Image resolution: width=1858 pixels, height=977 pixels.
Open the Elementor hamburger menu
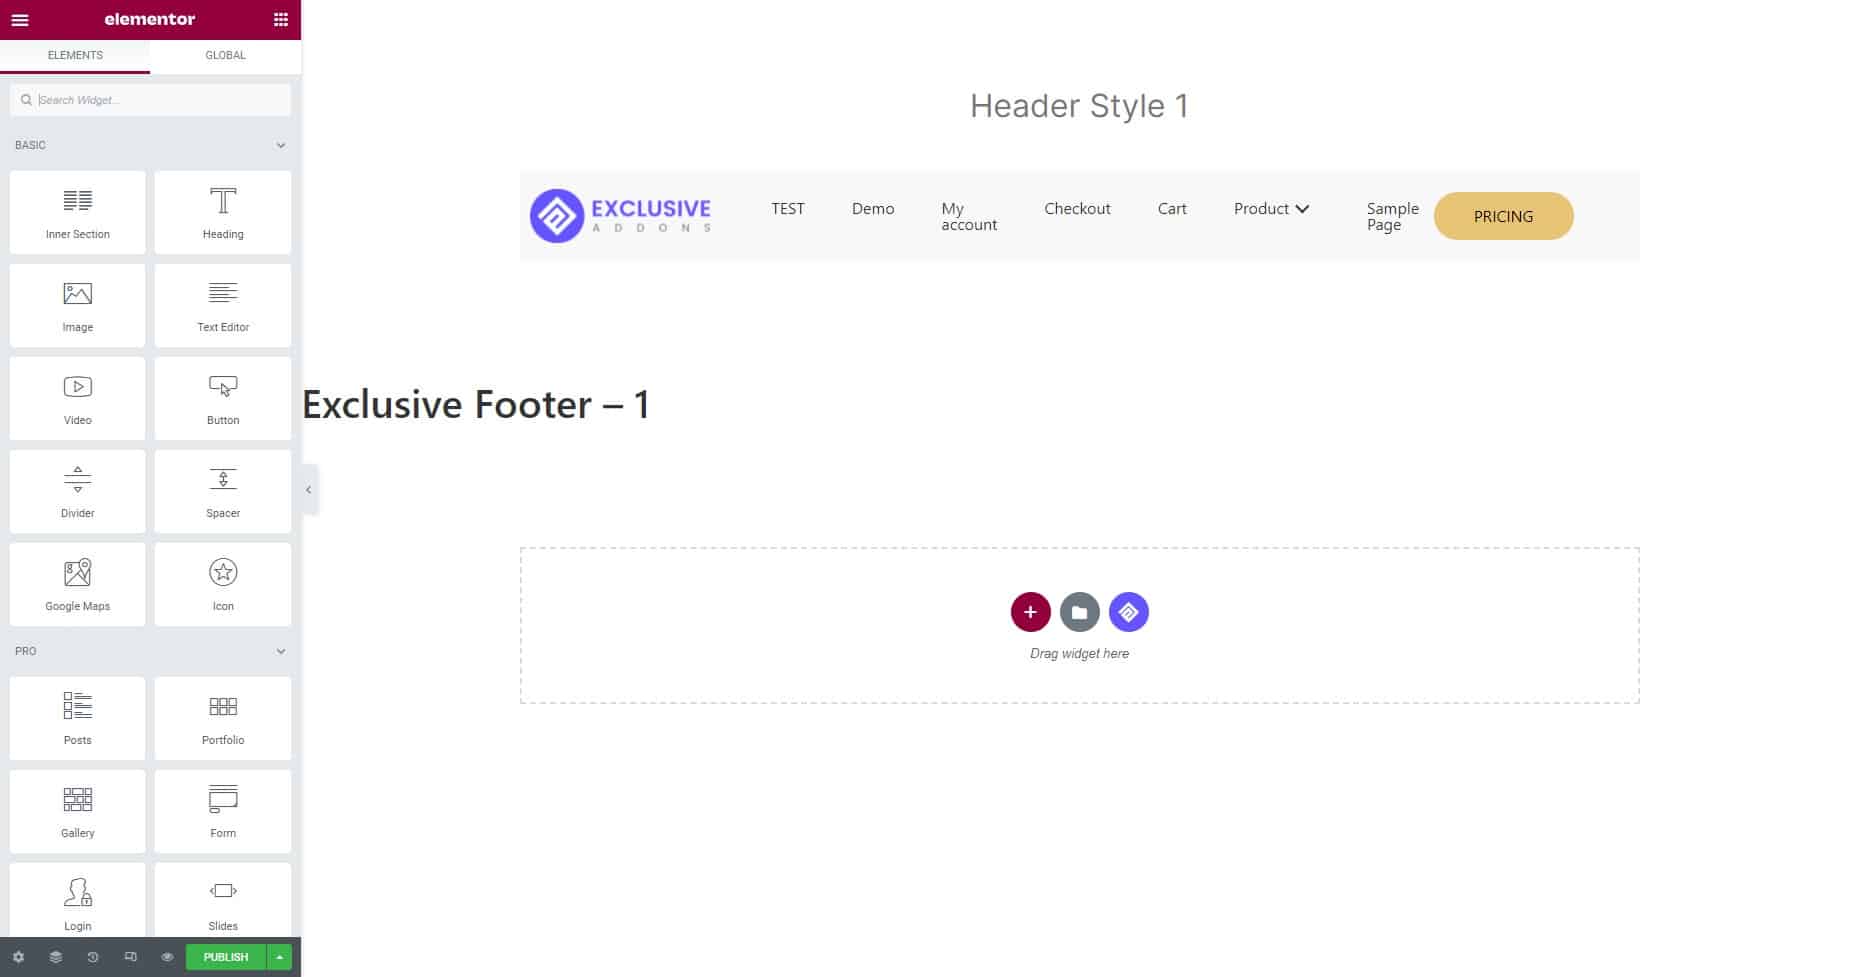point(20,20)
